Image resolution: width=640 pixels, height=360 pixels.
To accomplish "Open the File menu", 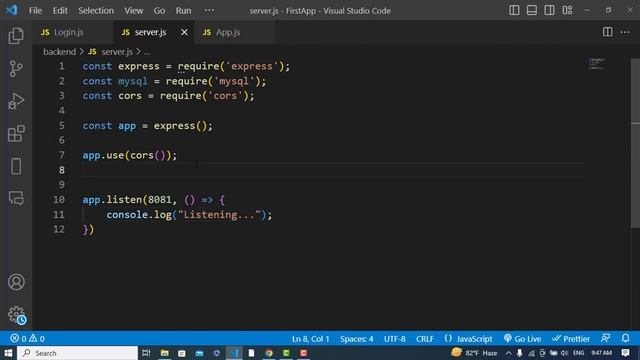I will coord(36,11).
